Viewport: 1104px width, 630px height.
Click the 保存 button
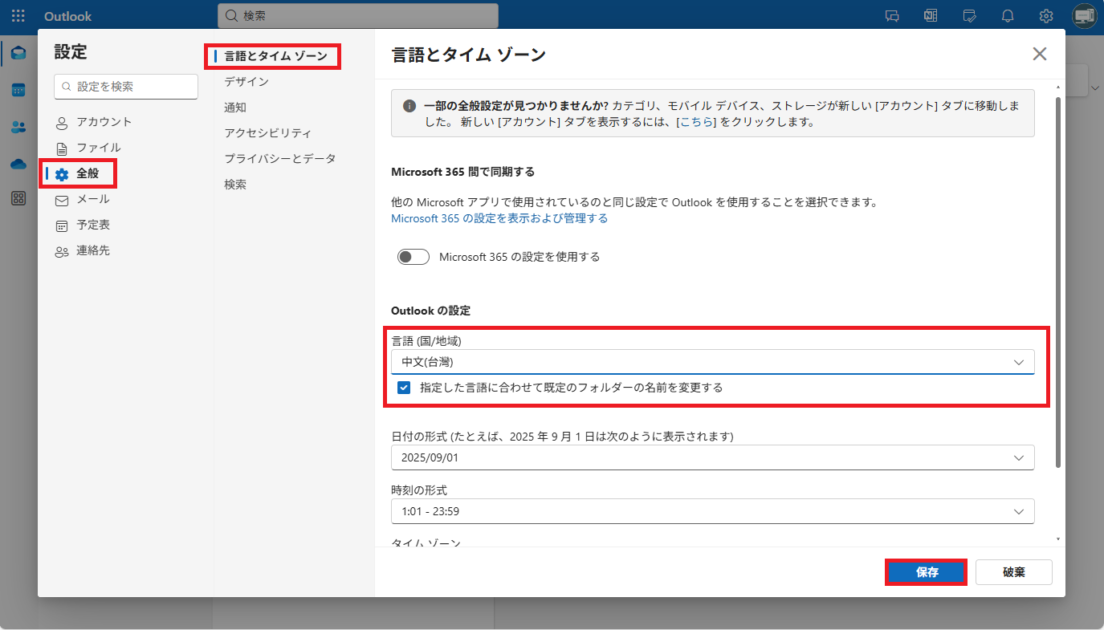pyautogui.click(x=926, y=572)
